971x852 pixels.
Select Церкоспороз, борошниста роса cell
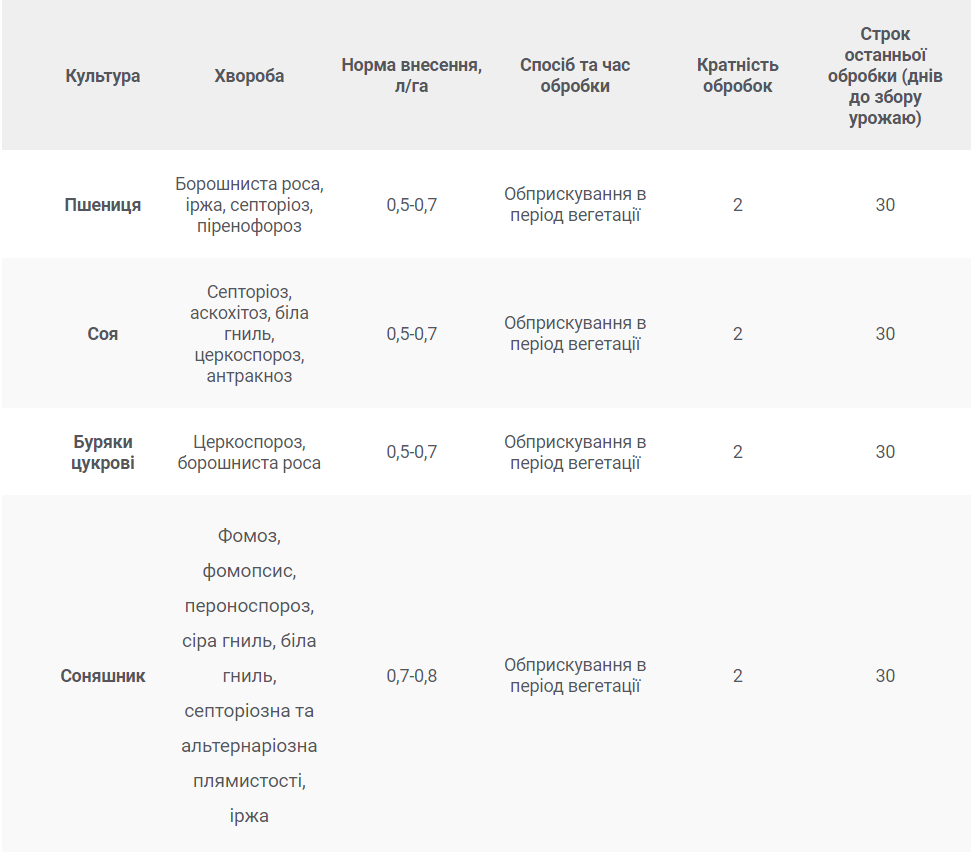[249, 452]
